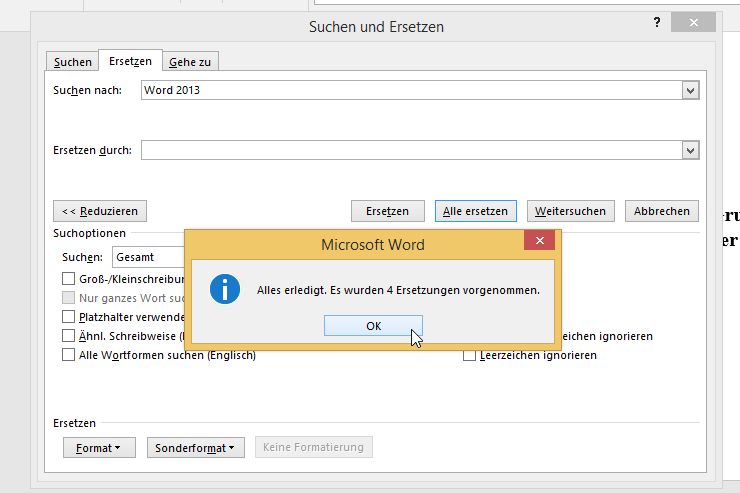Enable Leerzeichen ignorieren checkbox

[469, 355]
